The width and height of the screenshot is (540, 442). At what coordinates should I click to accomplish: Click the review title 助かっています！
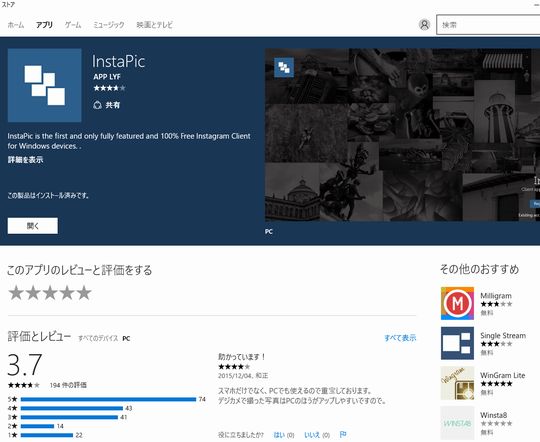tap(242, 357)
